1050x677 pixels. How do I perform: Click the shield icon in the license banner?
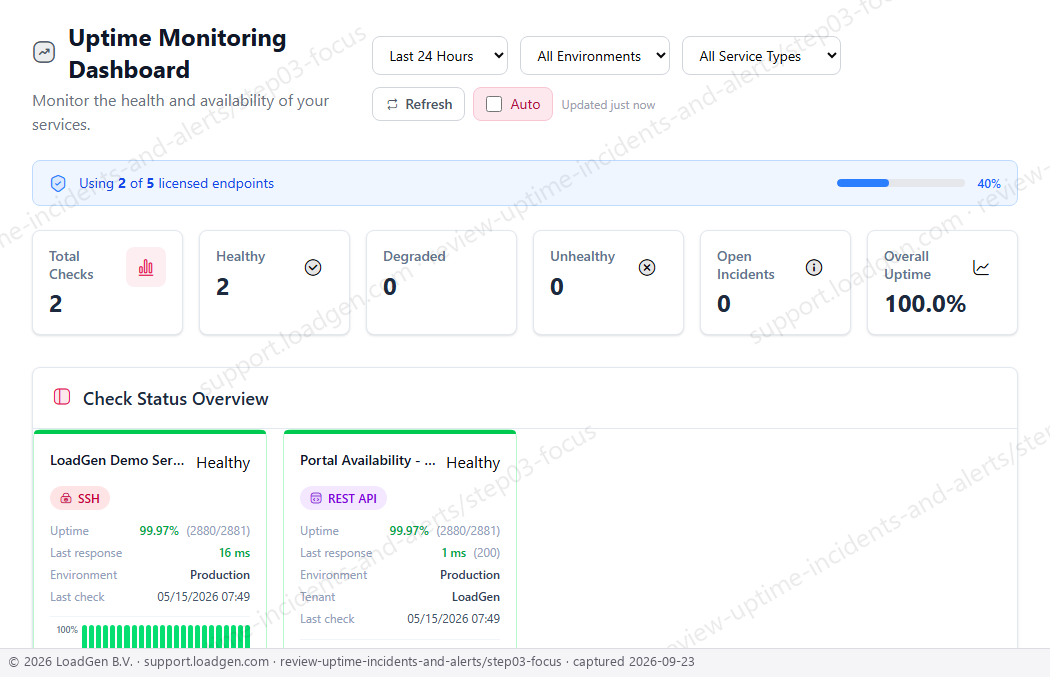click(58, 183)
